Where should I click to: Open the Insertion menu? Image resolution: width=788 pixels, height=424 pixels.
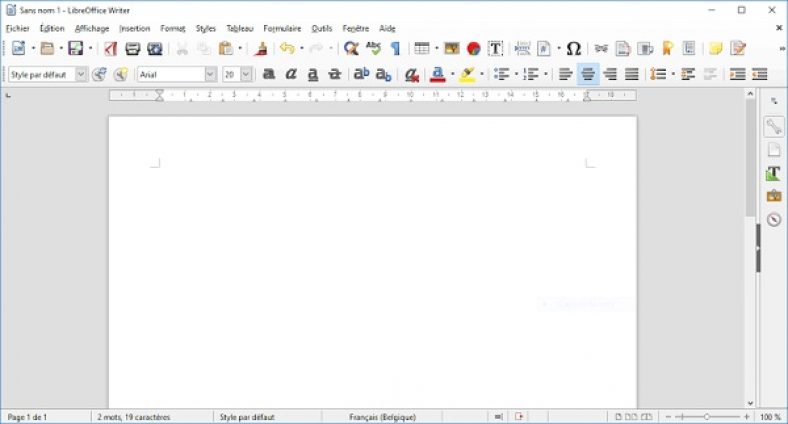point(135,29)
